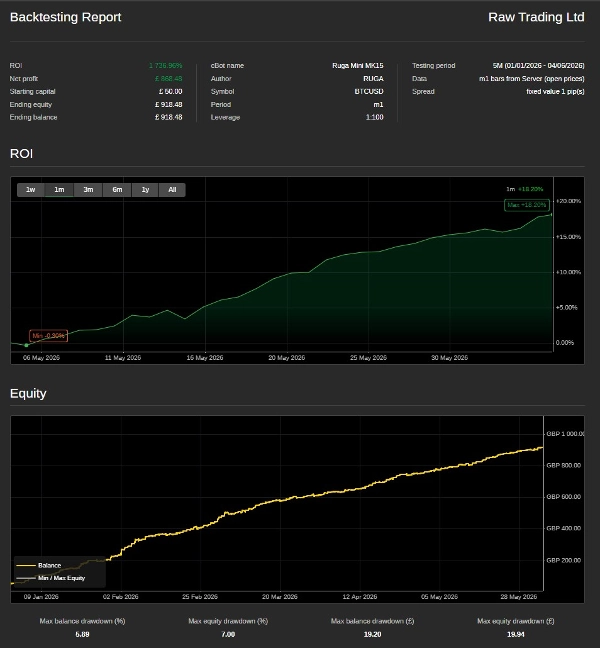Image resolution: width=600 pixels, height=648 pixels.
Task: Click the BTCUSD symbol value
Action: click(369, 91)
